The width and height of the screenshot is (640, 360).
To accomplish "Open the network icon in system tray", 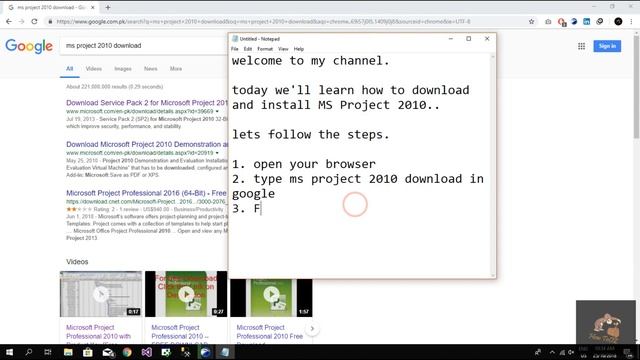I will pos(562,352).
